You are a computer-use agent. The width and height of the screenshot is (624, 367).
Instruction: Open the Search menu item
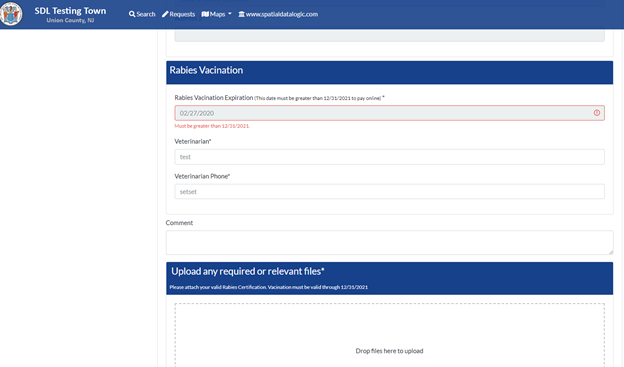142,14
